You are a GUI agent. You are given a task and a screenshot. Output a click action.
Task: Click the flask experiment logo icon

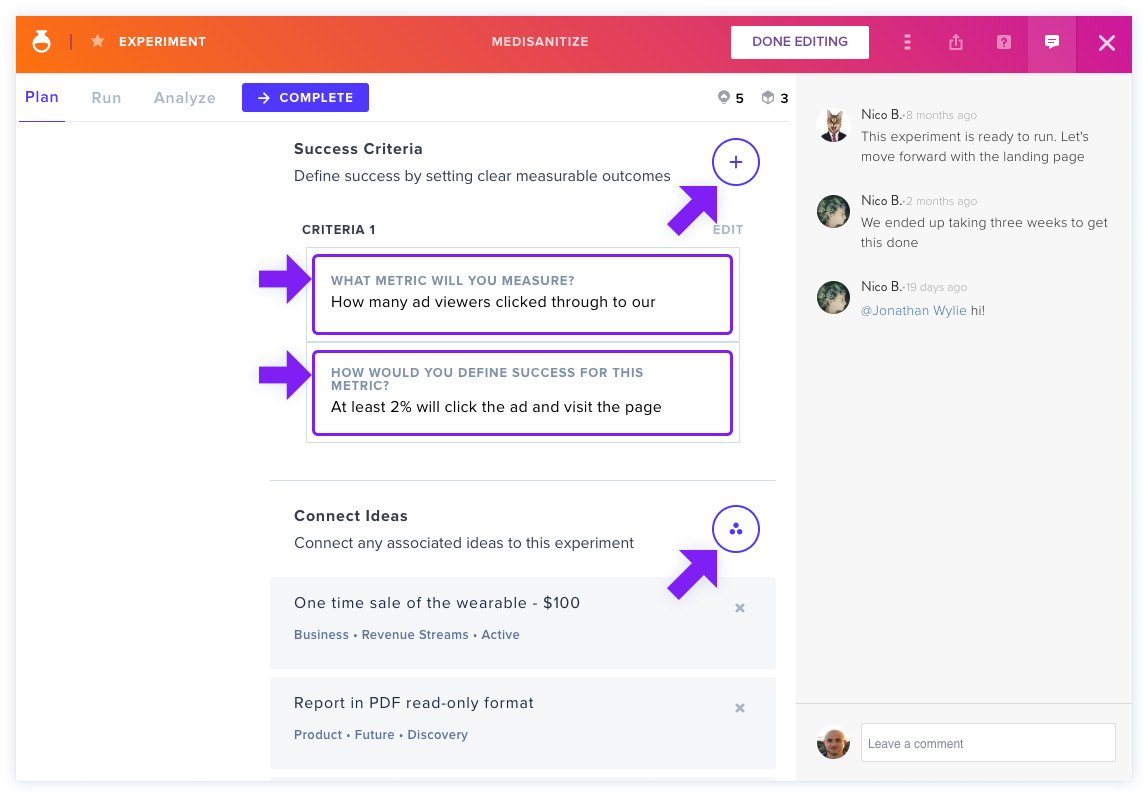[x=42, y=42]
